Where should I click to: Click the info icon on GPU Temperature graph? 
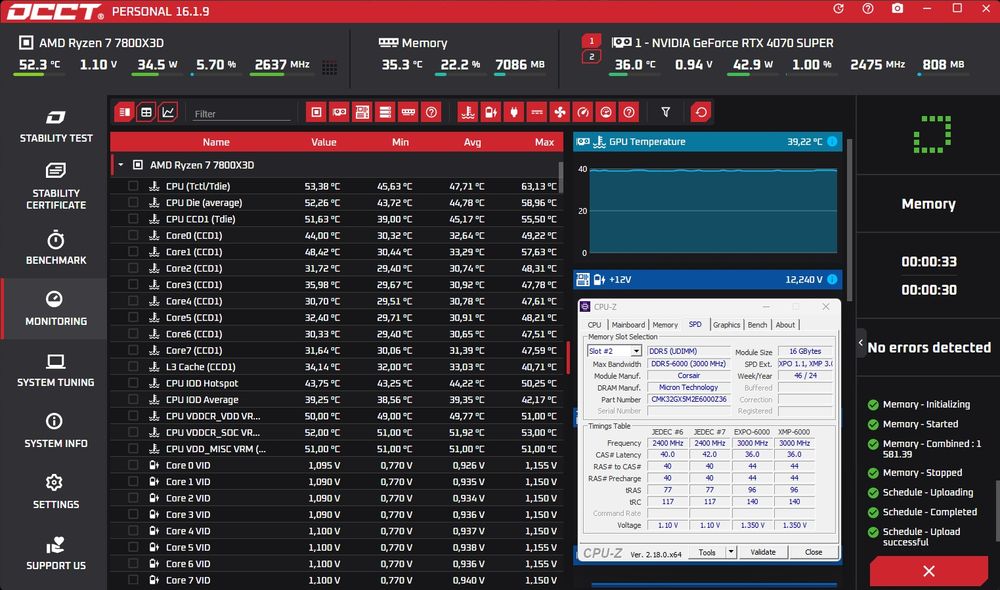832,142
